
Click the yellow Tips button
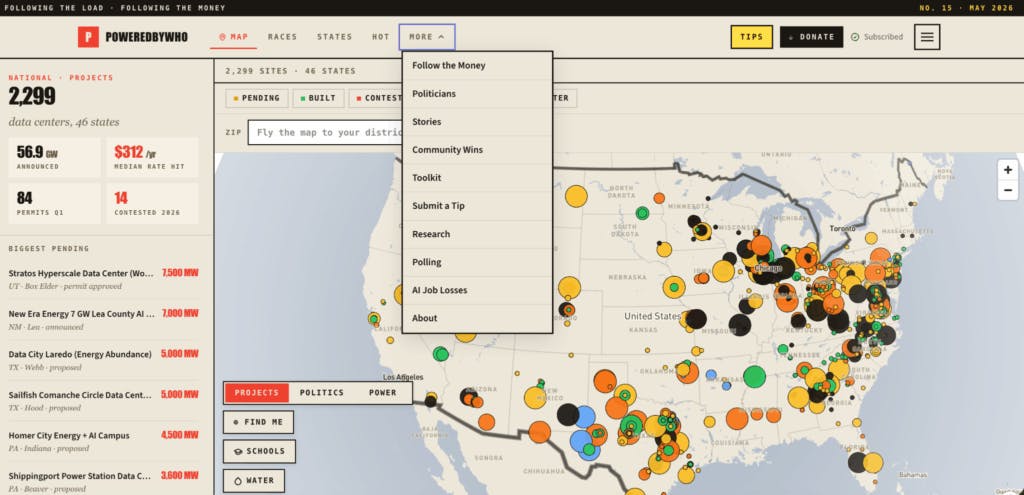pos(752,37)
